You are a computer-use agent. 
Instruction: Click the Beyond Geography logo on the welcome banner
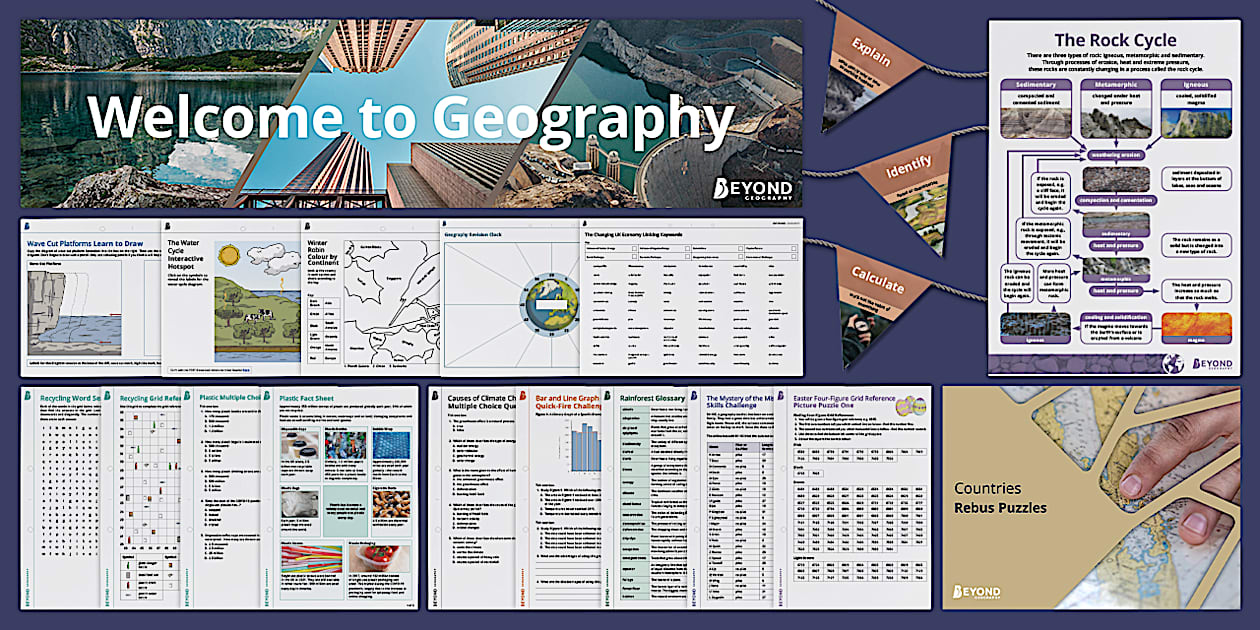755,188
